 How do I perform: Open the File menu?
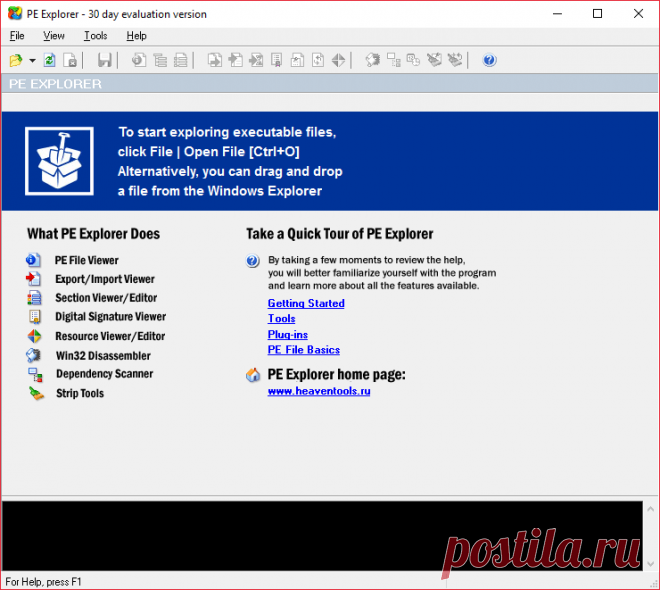tap(17, 36)
